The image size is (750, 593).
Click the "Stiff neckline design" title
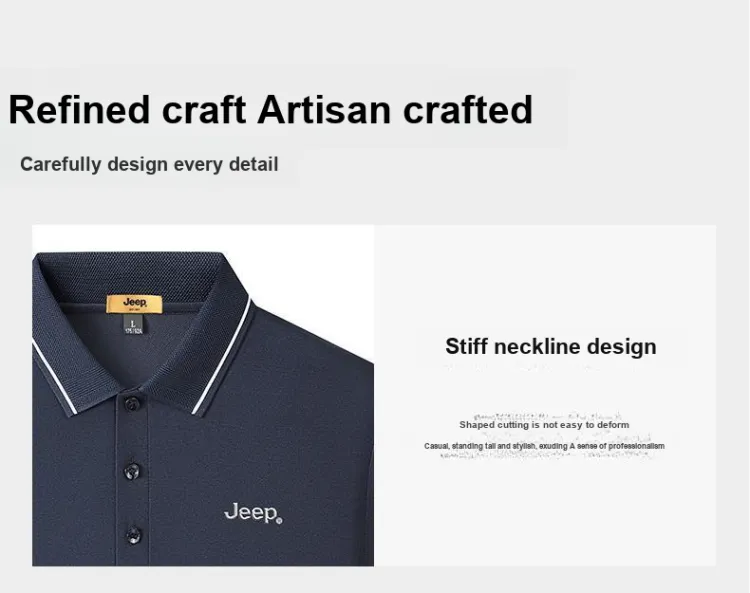coord(551,347)
